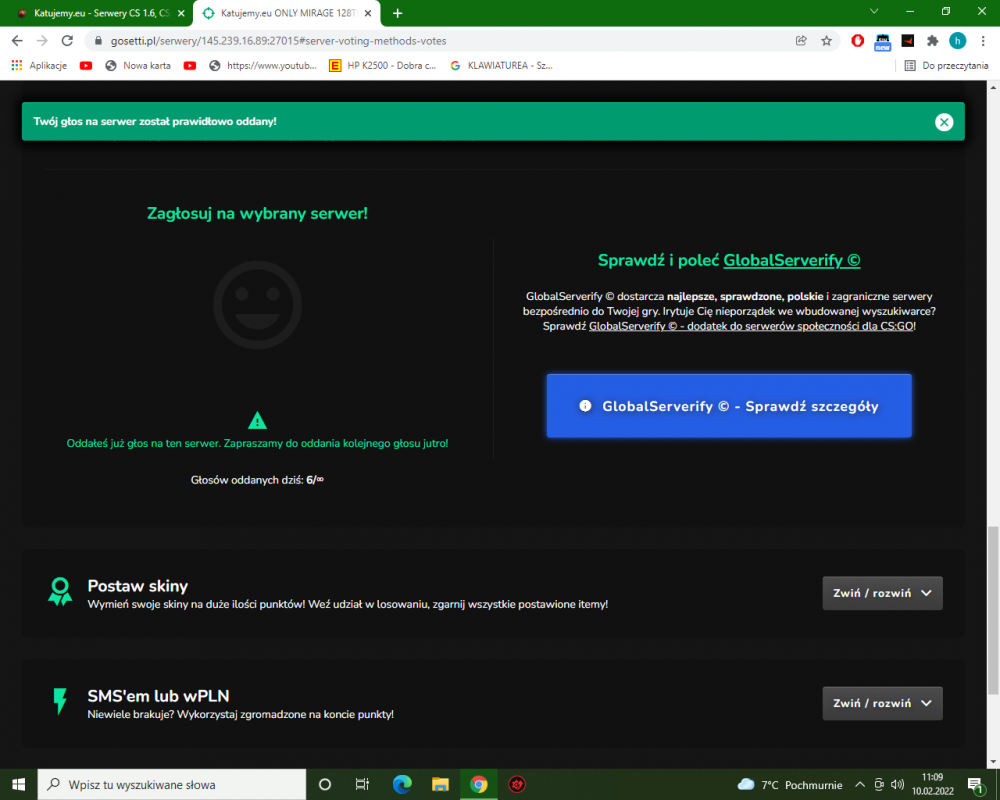Open the extension icon with 'new' badge
This screenshot has height=800, width=1000.
883,41
